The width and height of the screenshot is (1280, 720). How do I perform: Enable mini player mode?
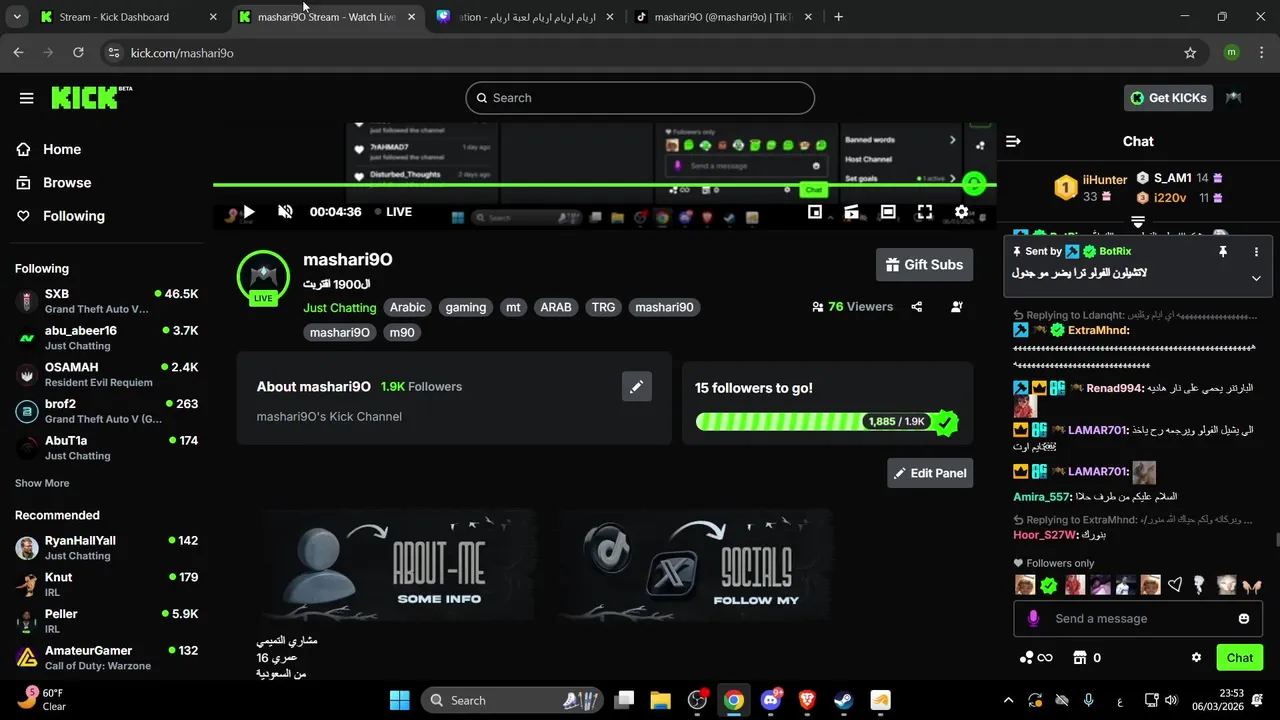point(815,212)
